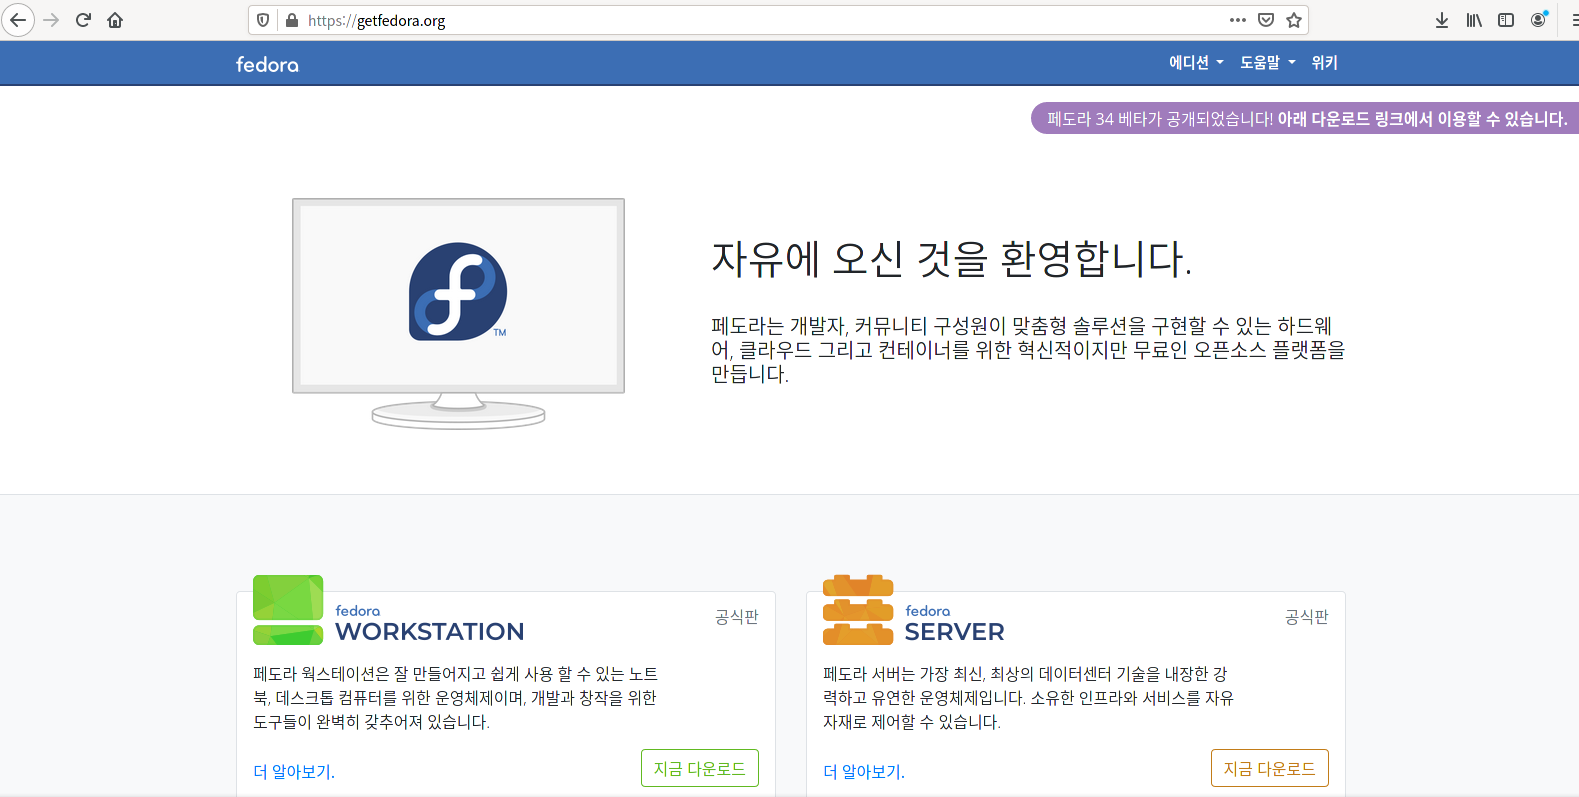The width and height of the screenshot is (1579, 797).
Task: View site security padlock details
Action: [x=292, y=20]
